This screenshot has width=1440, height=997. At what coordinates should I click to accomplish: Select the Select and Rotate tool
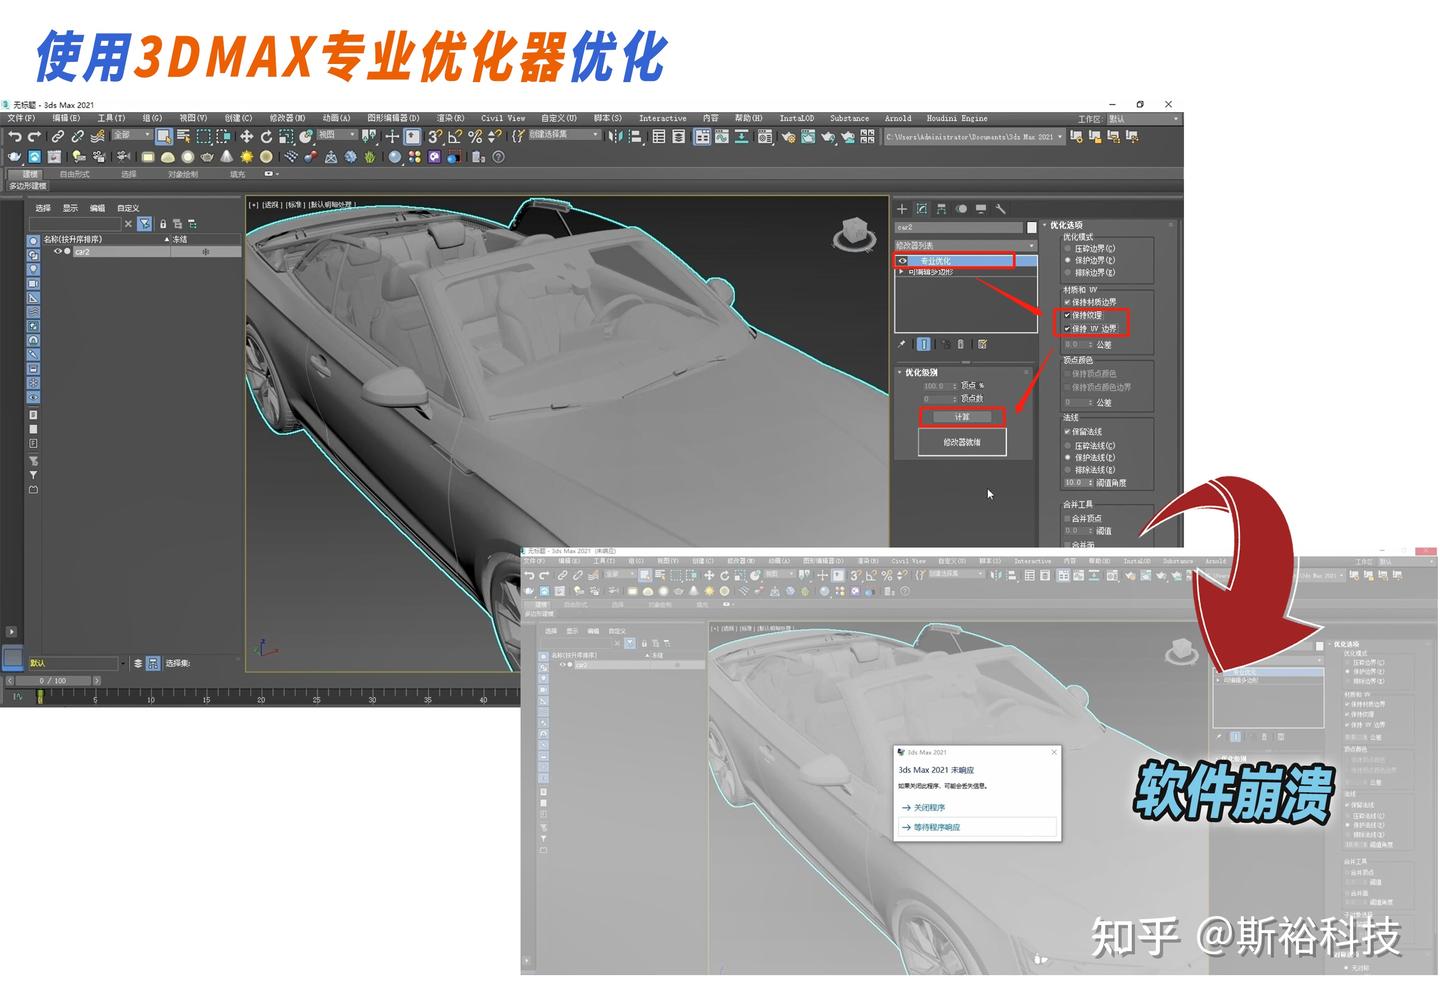point(266,136)
